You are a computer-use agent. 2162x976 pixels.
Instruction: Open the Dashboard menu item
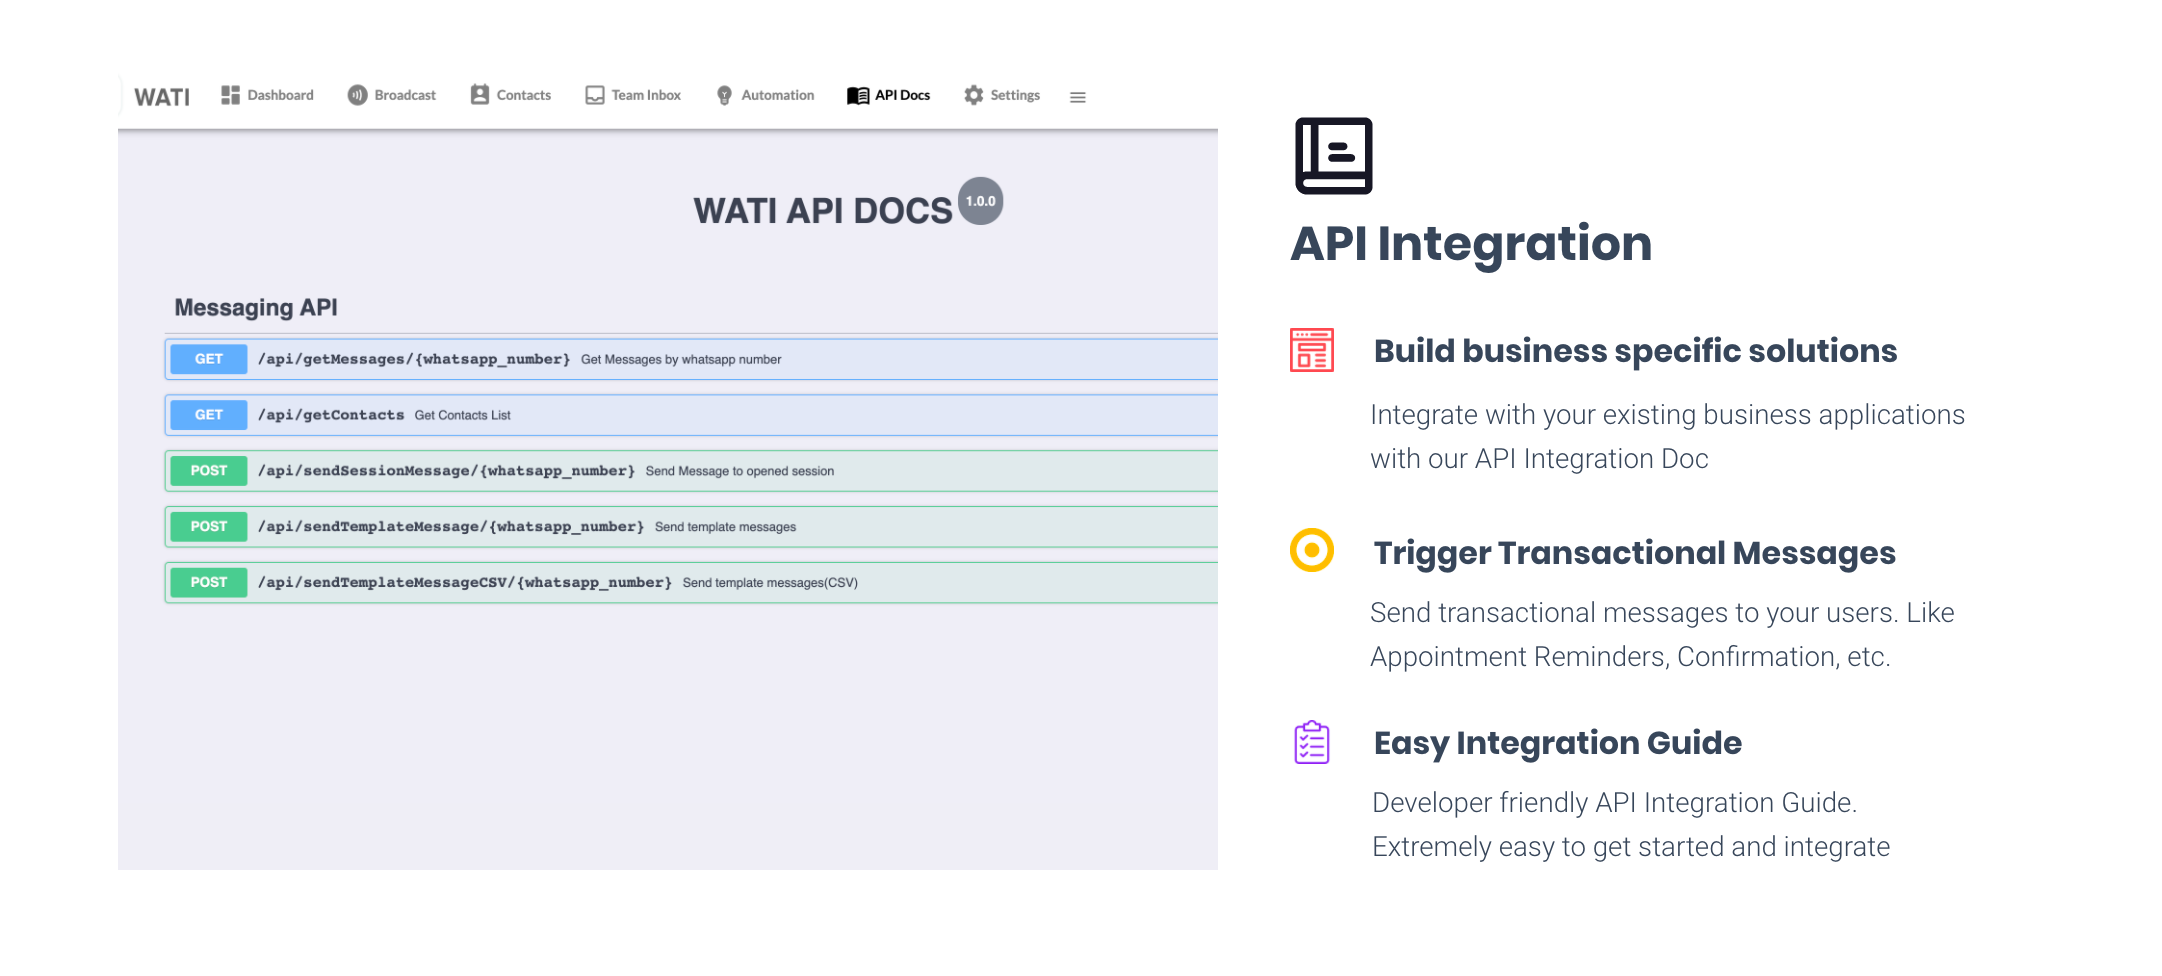tap(267, 95)
